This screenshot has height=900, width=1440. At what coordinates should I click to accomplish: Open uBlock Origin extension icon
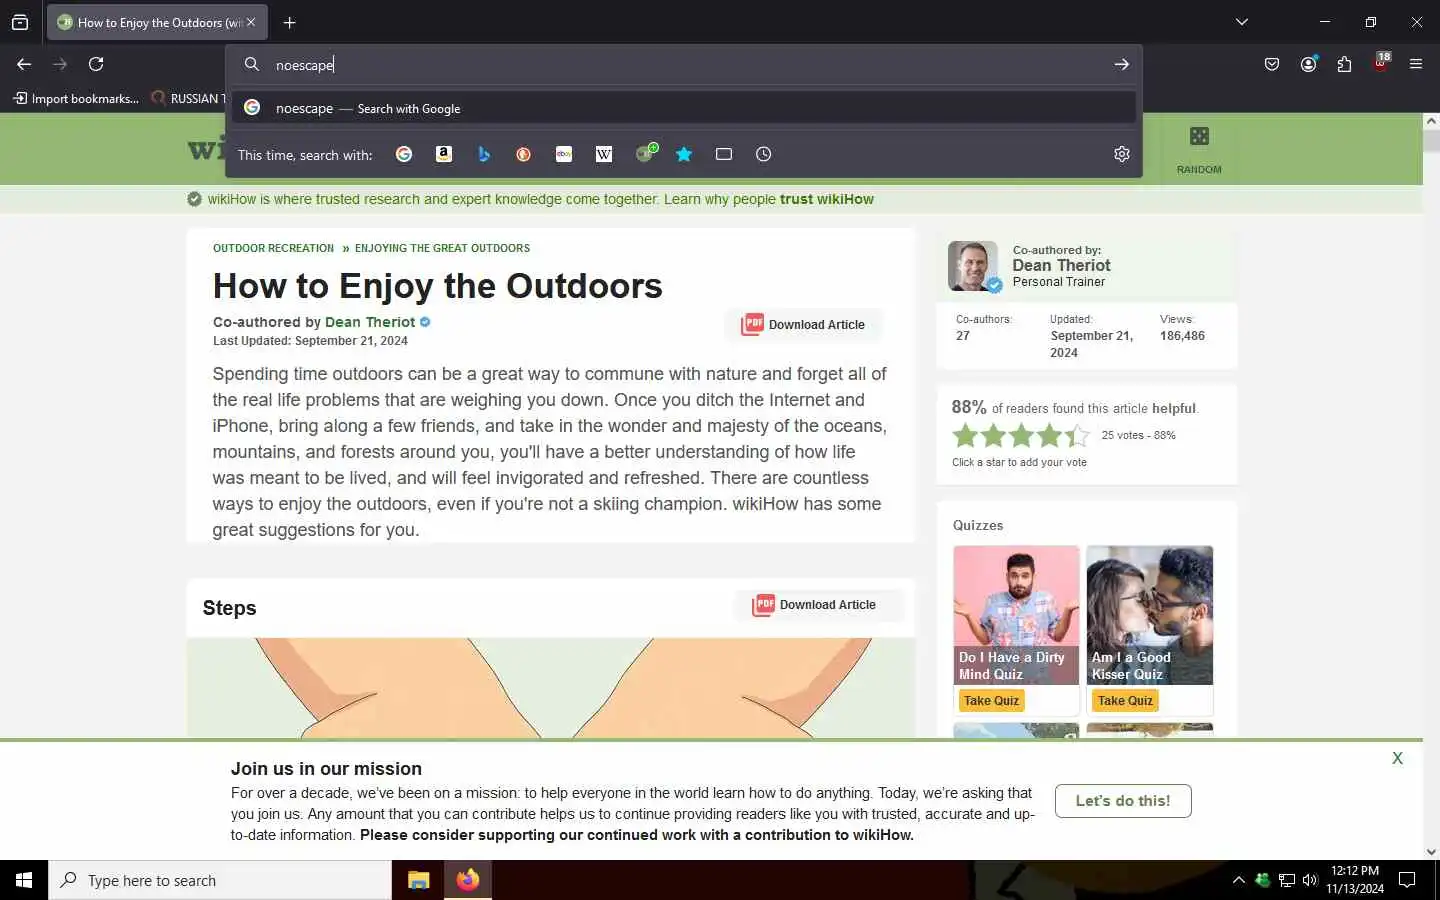tap(1381, 63)
